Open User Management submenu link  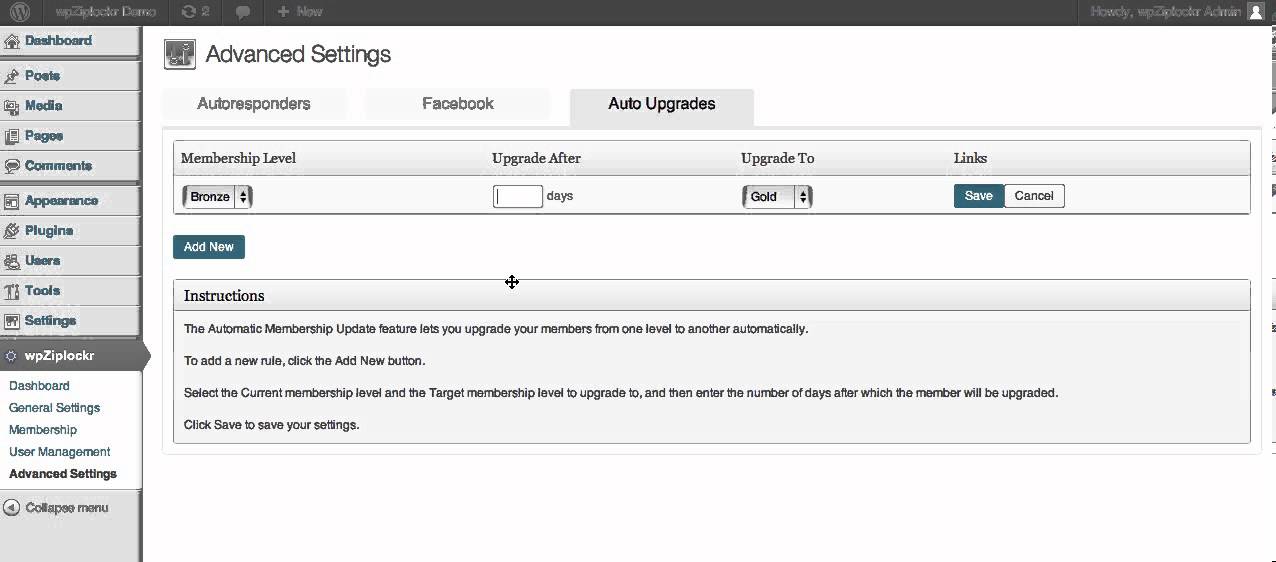(x=59, y=452)
